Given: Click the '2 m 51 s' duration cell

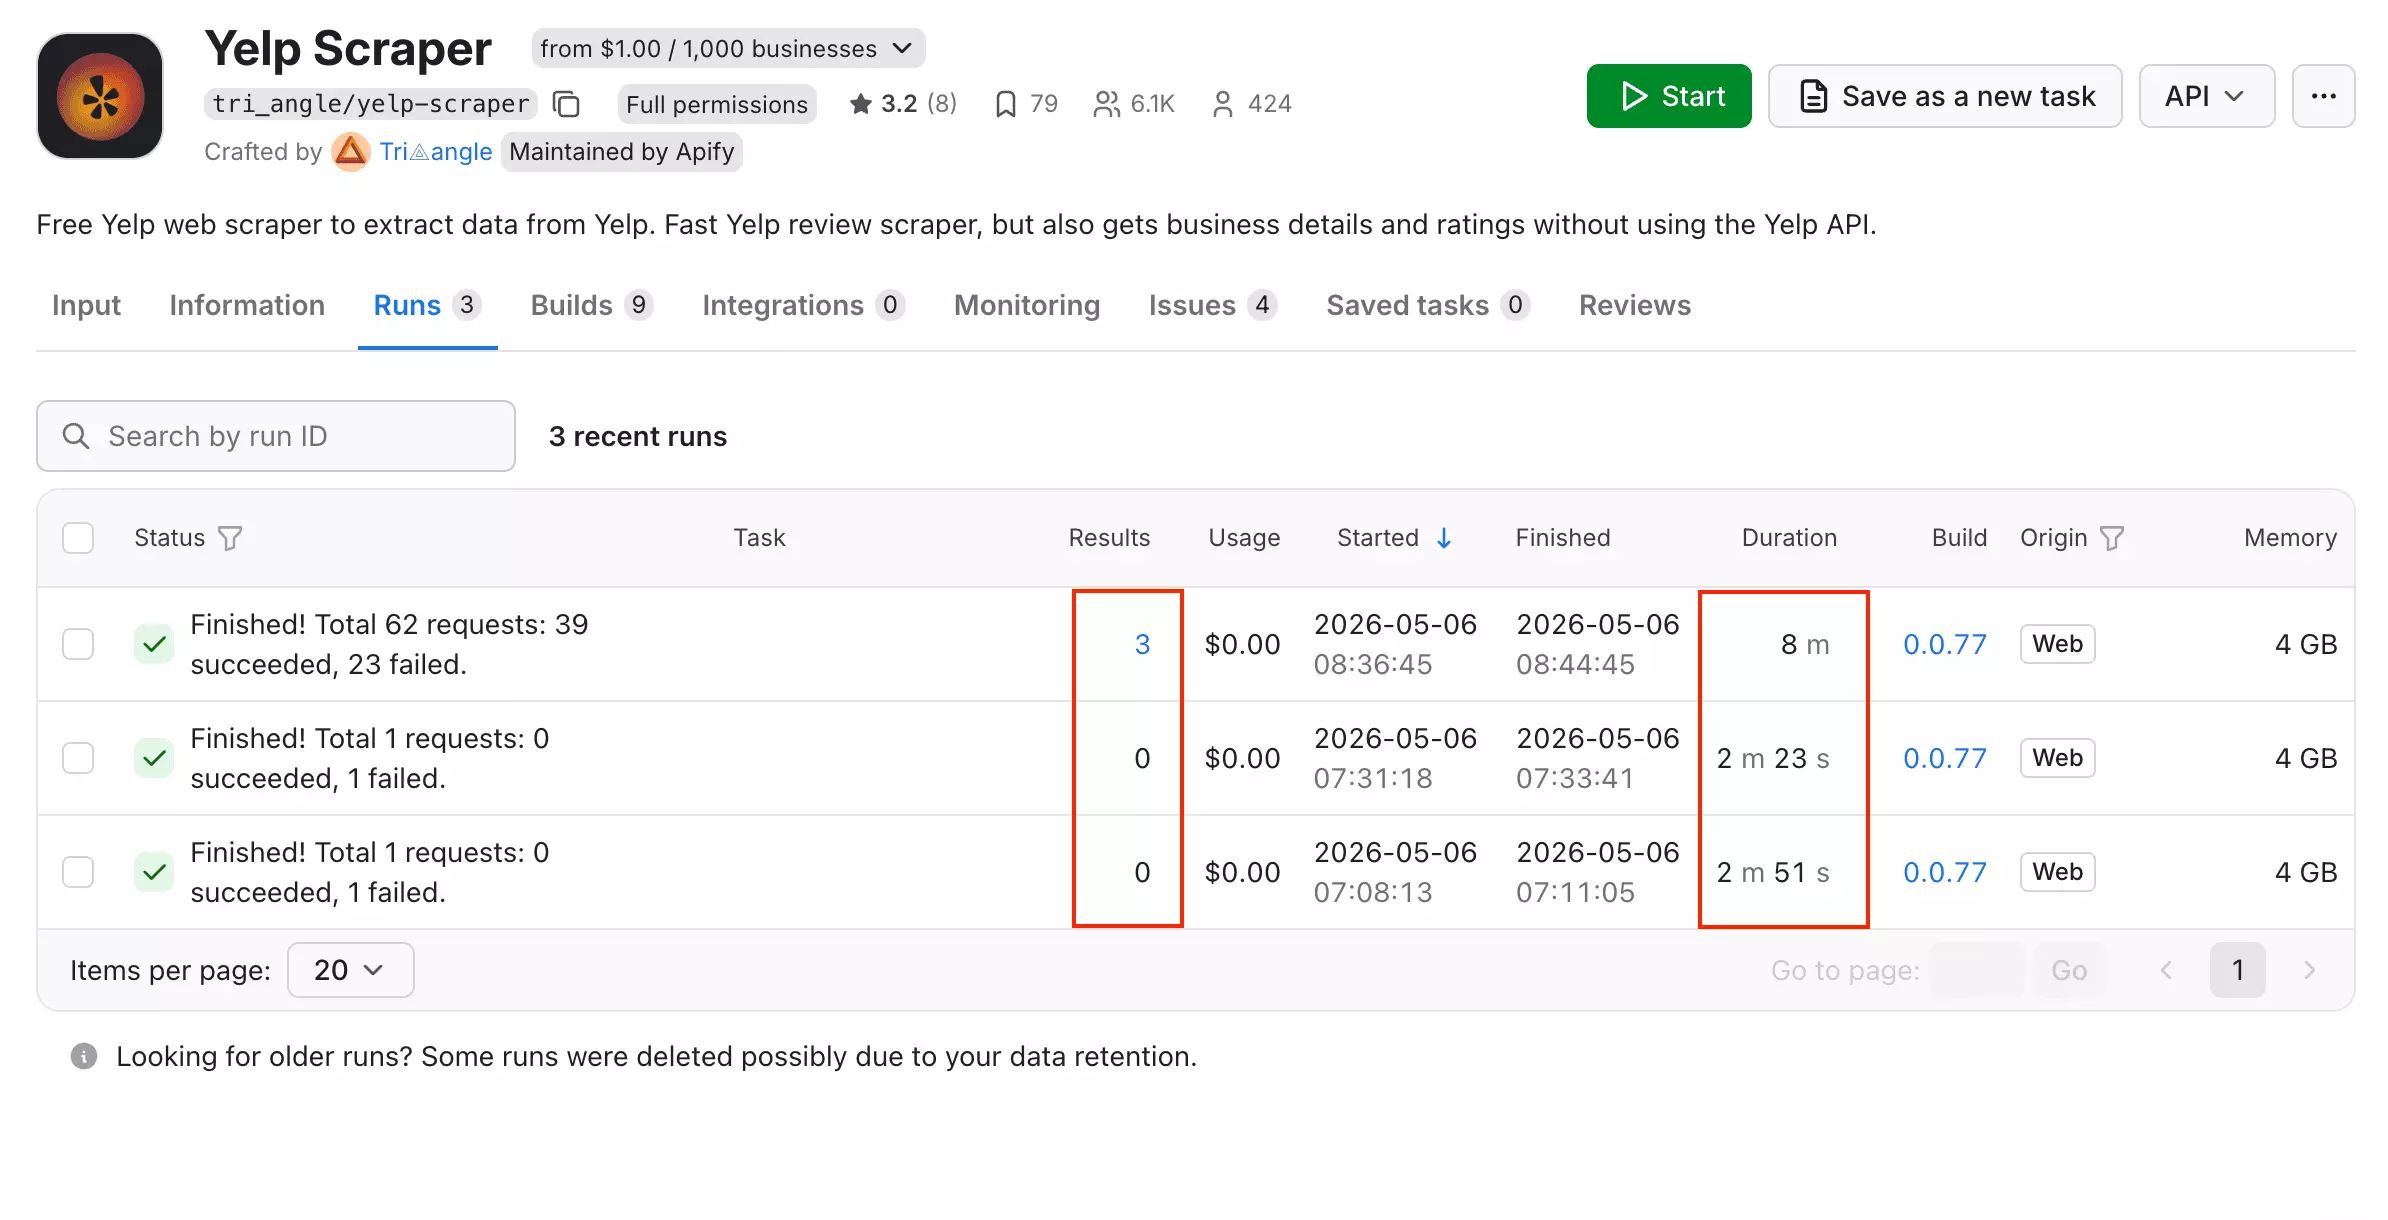Looking at the screenshot, I should pyautogui.click(x=1773, y=872).
